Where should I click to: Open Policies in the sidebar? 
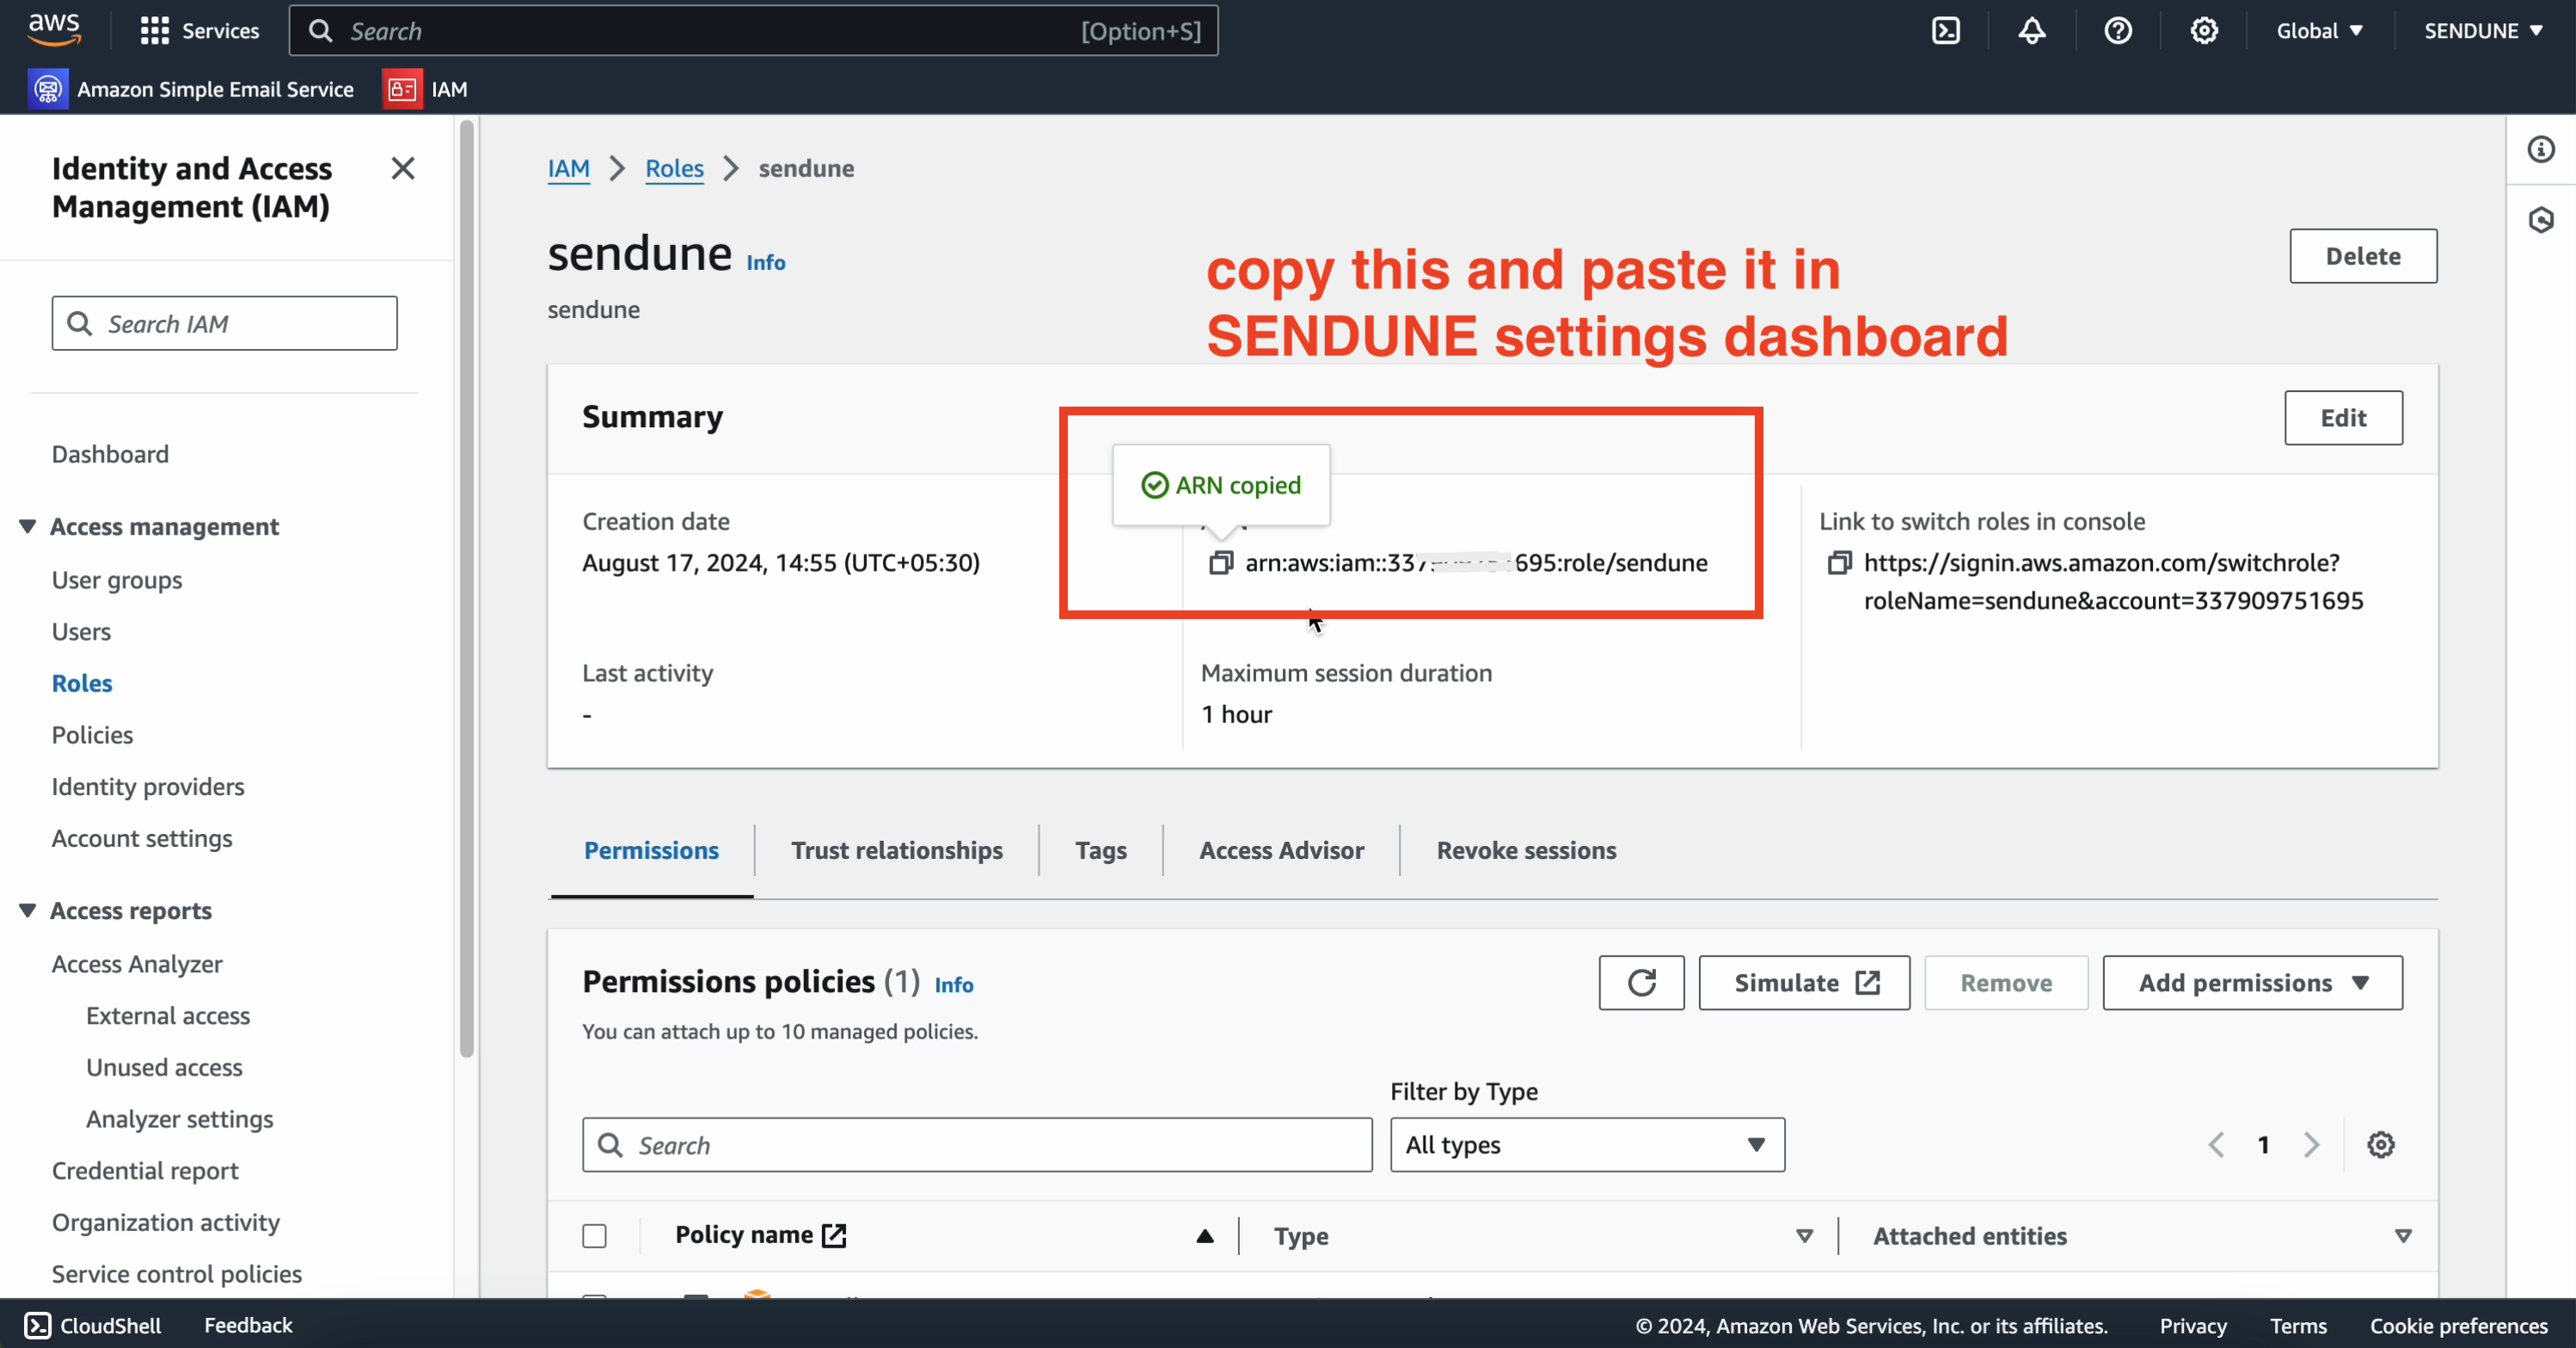pos(92,736)
